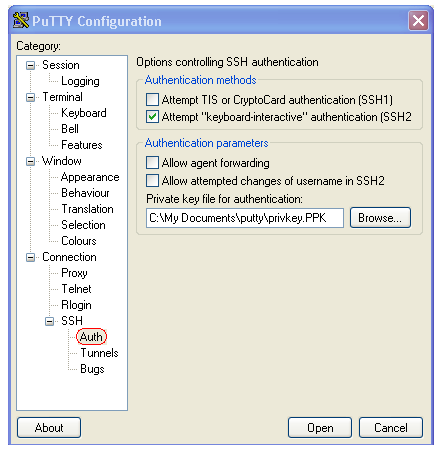Collapse the Window category expander
The height and width of the screenshot is (452, 440).
click(x=30, y=162)
